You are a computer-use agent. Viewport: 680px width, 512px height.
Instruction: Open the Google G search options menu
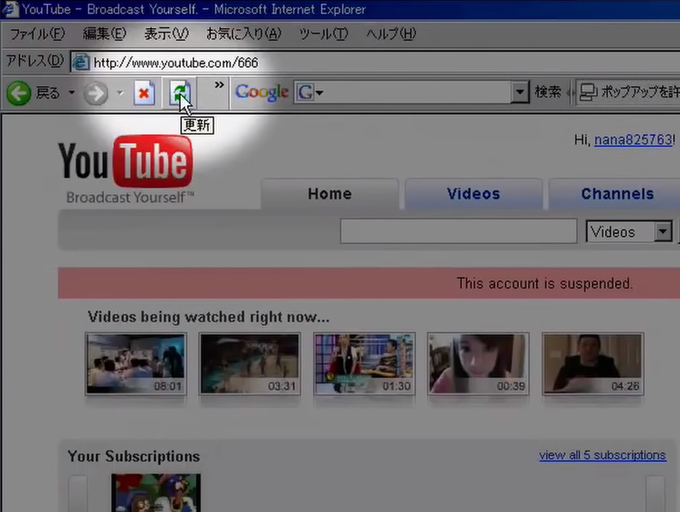(309, 92)
